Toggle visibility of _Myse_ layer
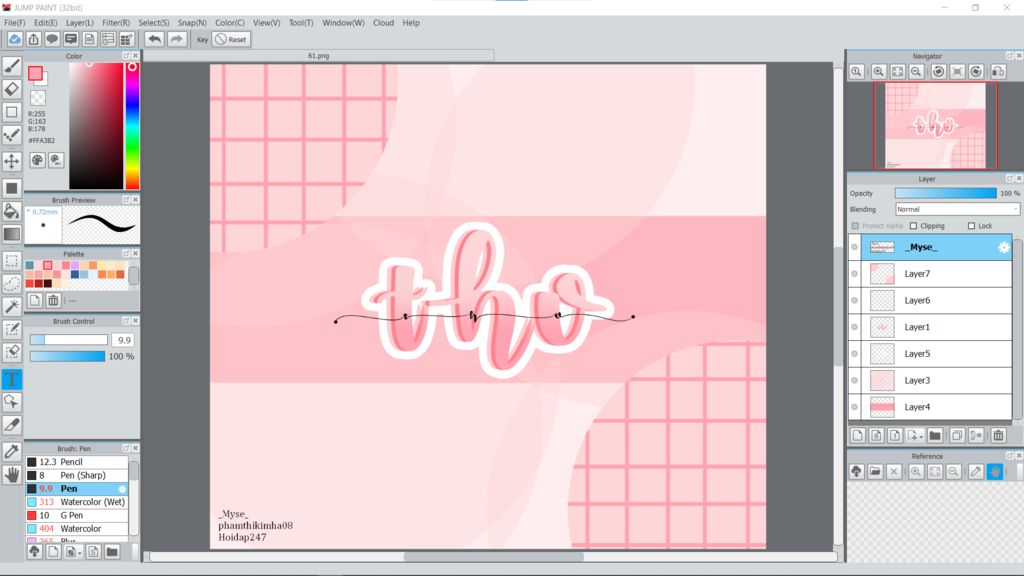The width and height of the screenshot is (1024, 576). click(854, 247)
